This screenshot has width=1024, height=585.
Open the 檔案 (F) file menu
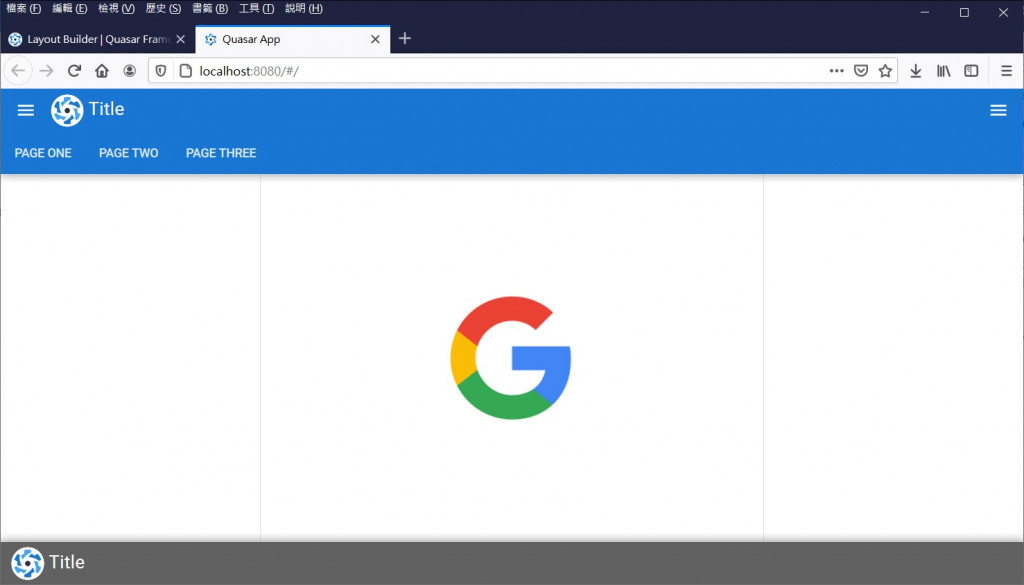24,8
